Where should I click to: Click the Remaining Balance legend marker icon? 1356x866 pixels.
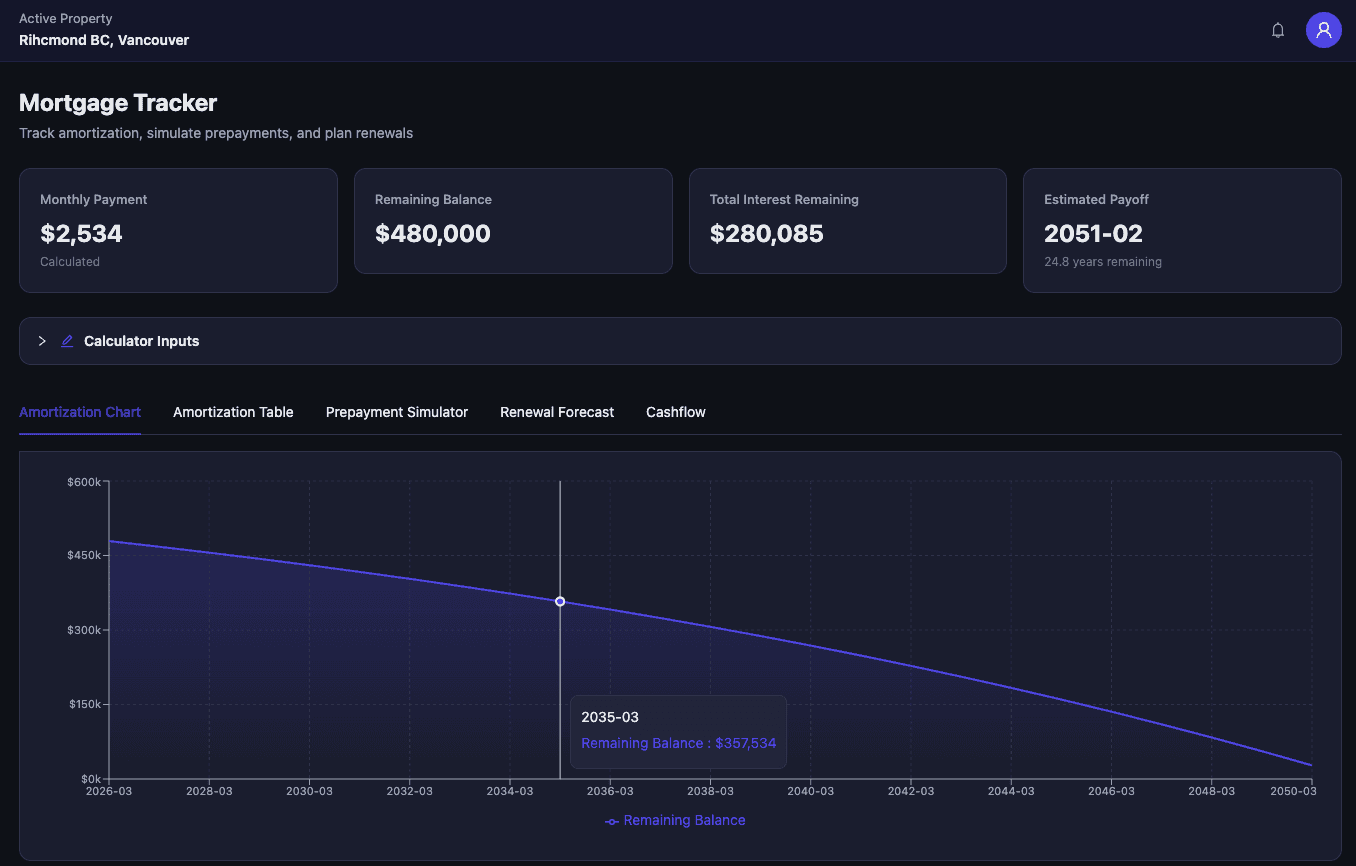611,821
